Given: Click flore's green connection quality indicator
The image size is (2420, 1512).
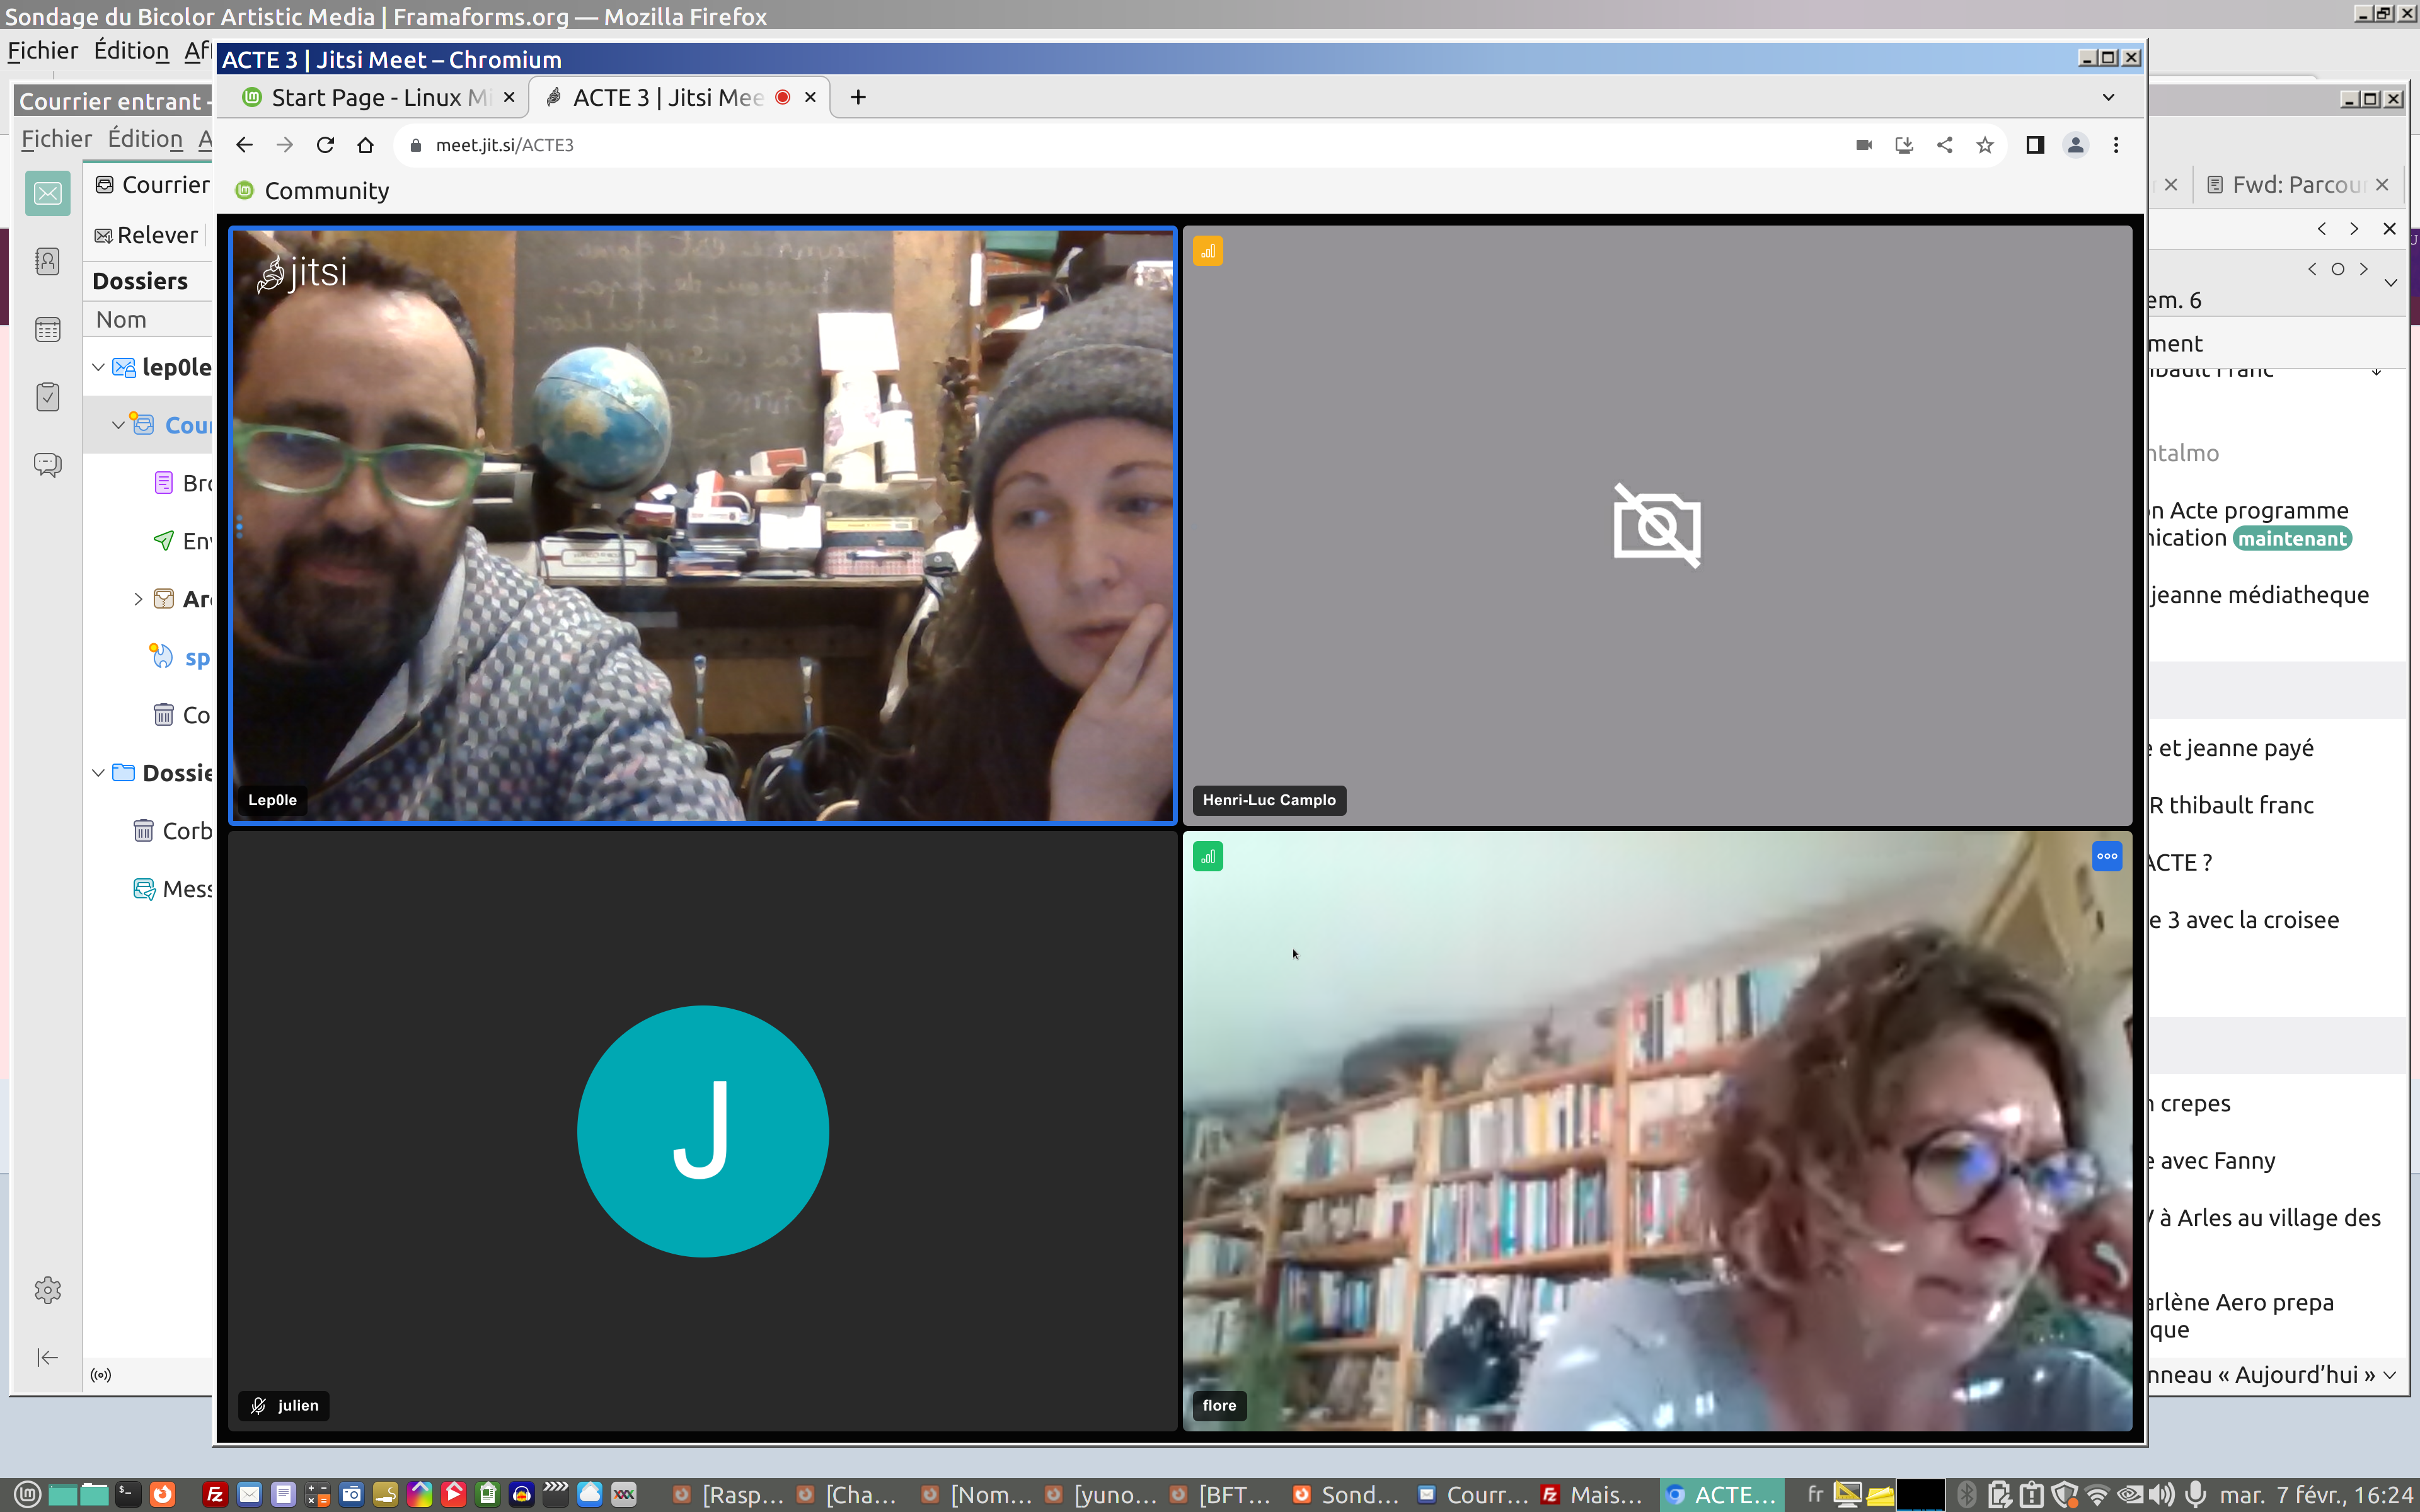Looking at the screenshot, I should point(1207,856).
